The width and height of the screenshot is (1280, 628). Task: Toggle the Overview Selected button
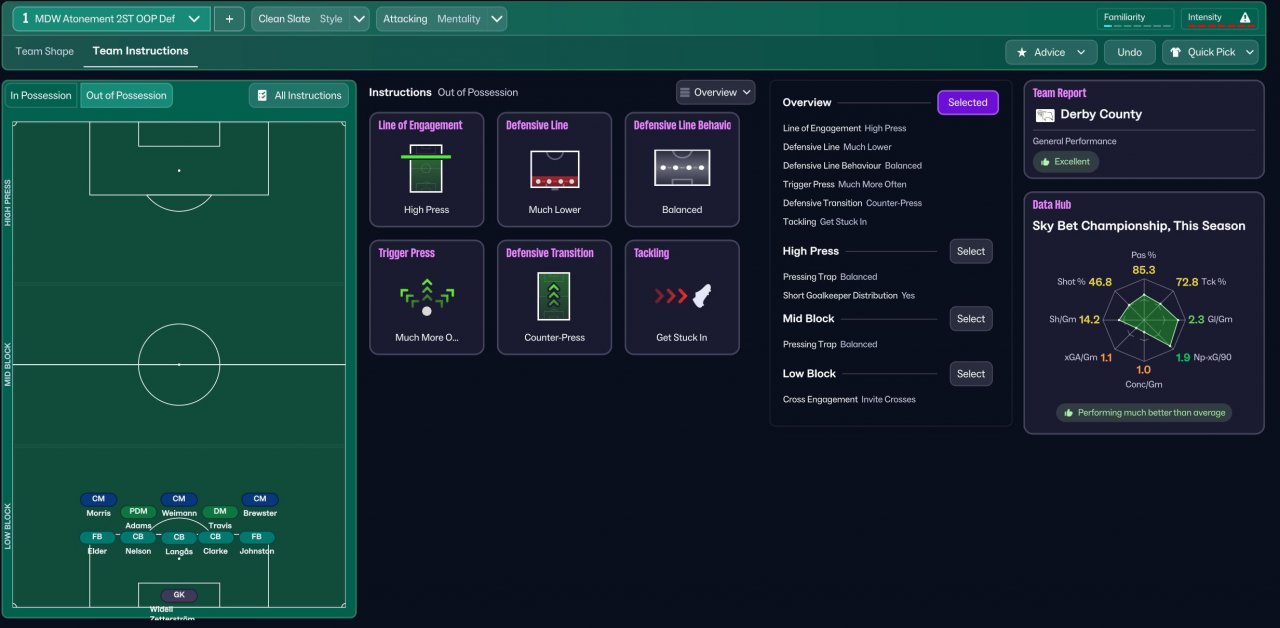pos(967,102)
